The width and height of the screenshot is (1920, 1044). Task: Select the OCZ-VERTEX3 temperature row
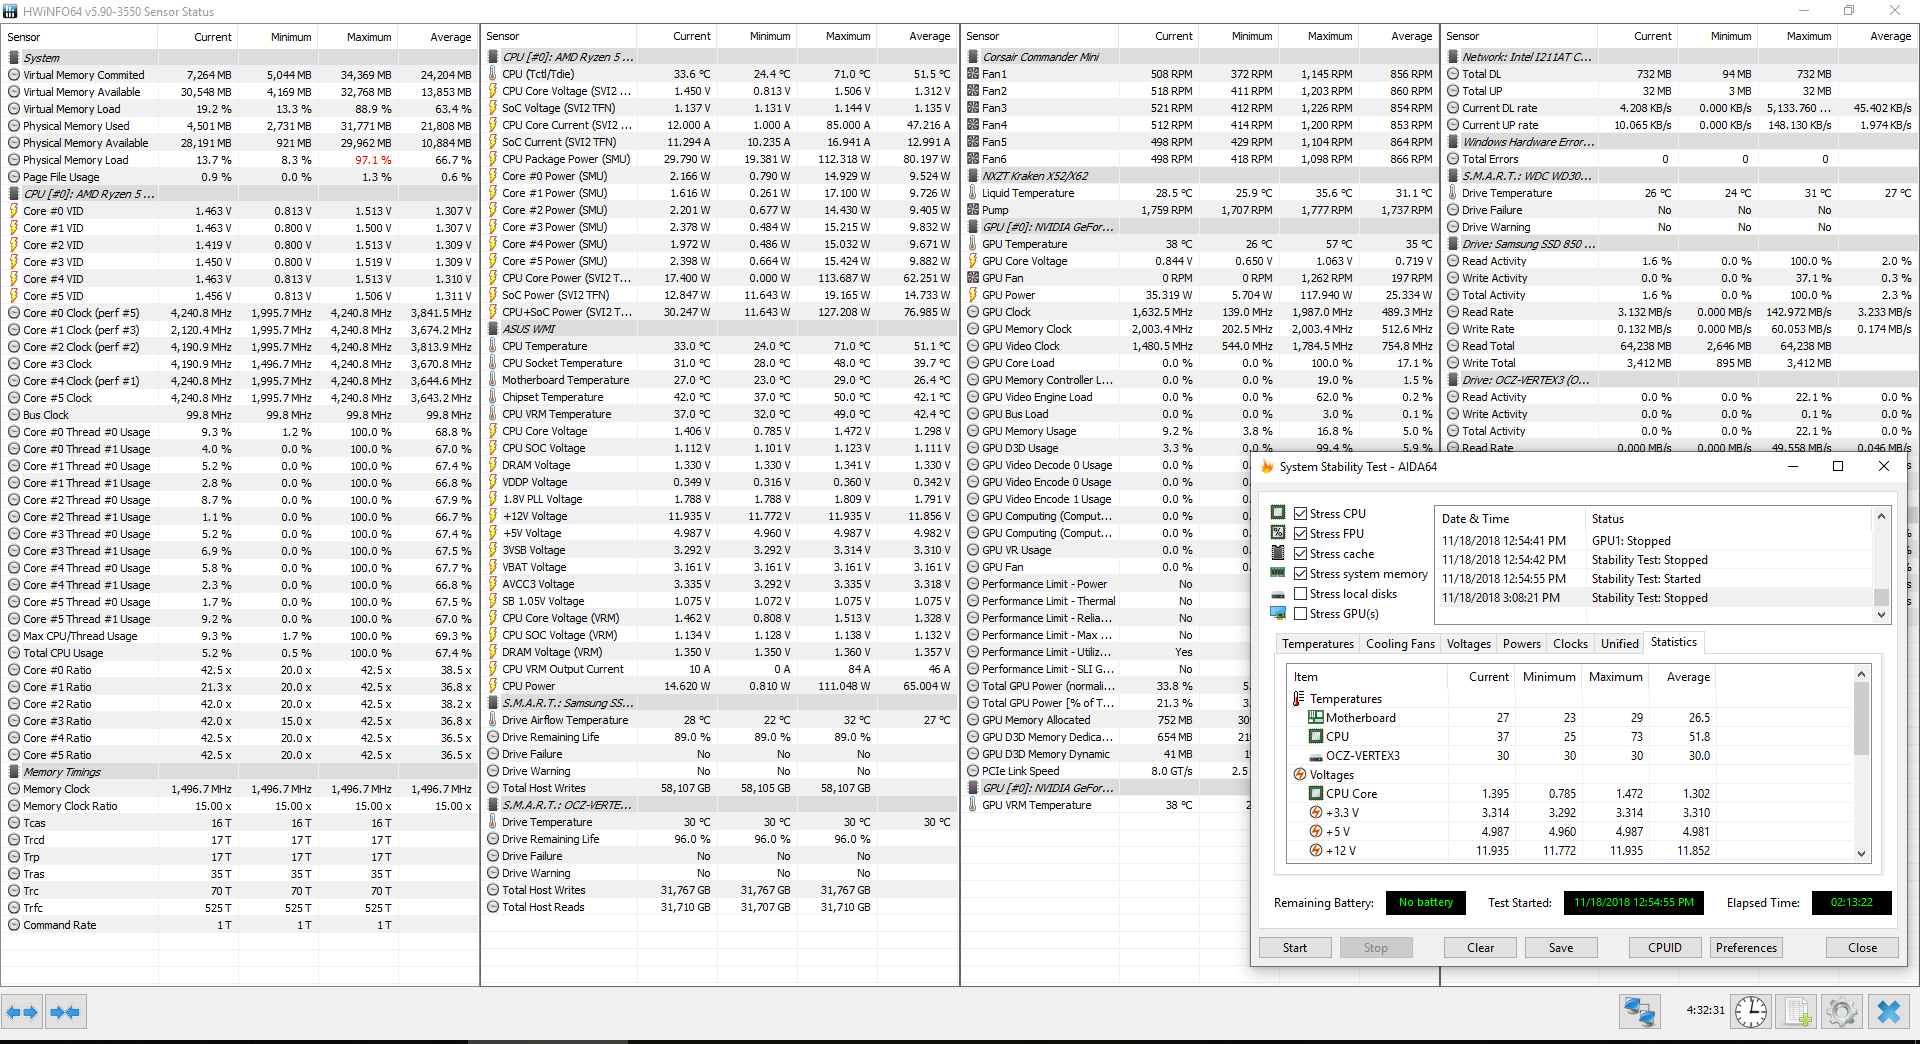point(1569,755)
